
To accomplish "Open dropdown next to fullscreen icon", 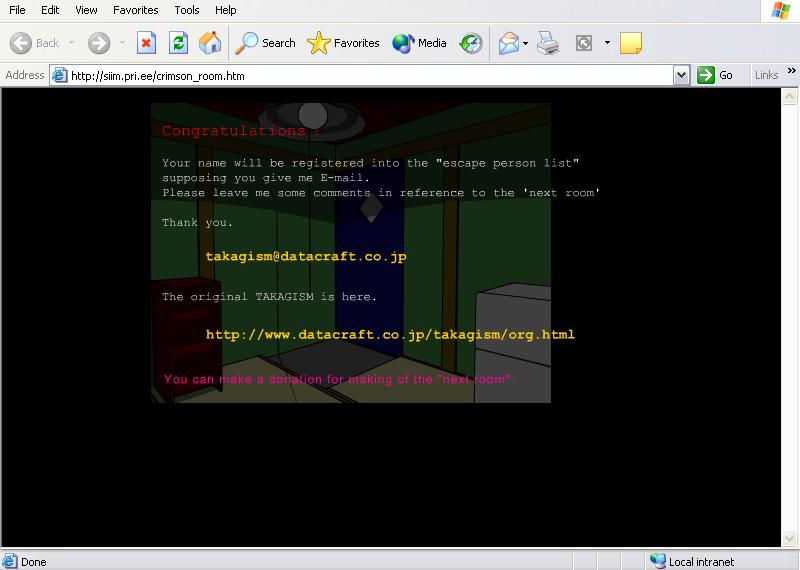I will [607, 43].
